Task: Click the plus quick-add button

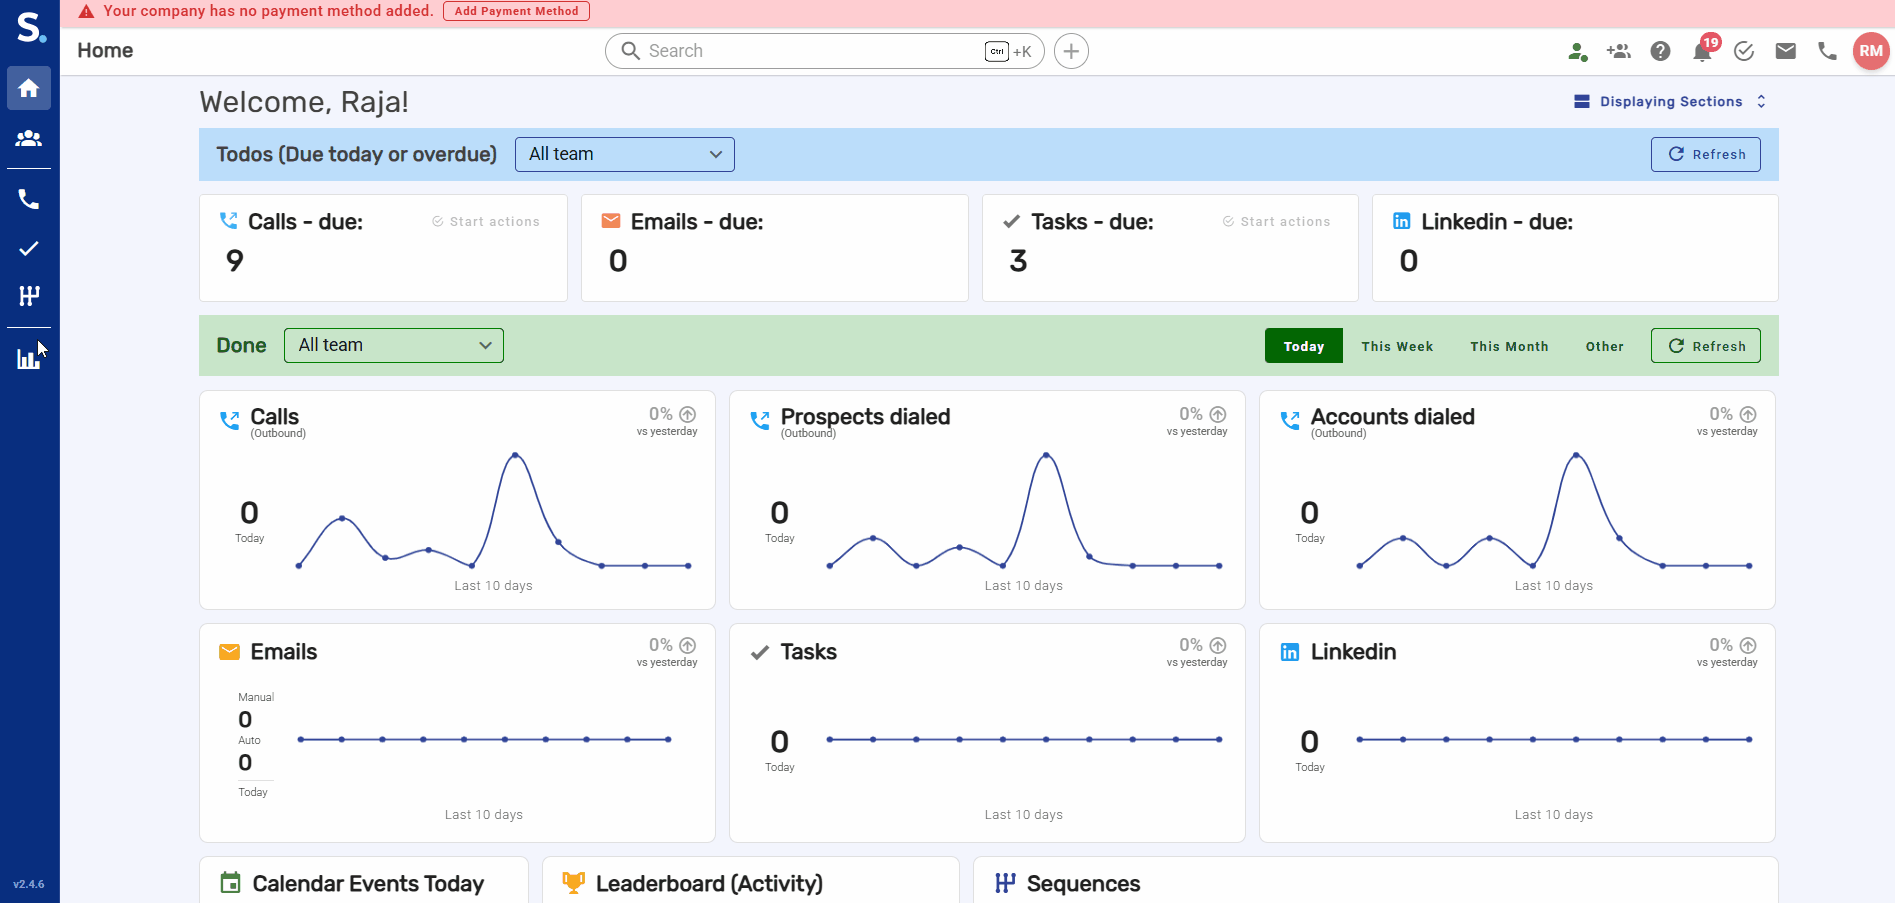Action: click(1071, 51)
